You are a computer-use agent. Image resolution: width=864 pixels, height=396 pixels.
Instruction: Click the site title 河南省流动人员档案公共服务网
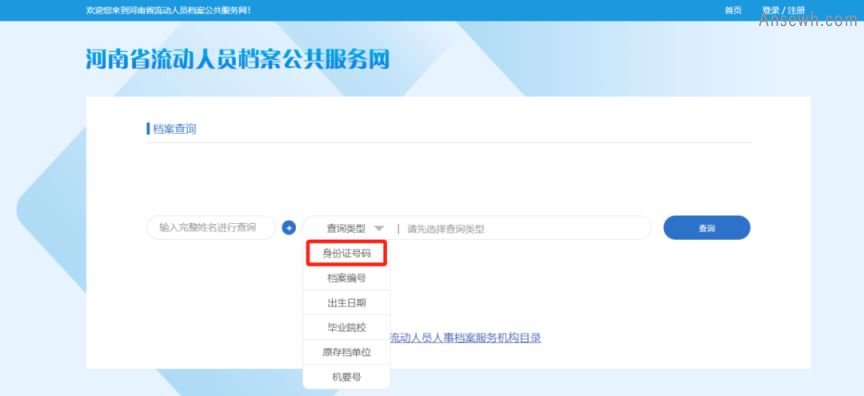[237, 59]
